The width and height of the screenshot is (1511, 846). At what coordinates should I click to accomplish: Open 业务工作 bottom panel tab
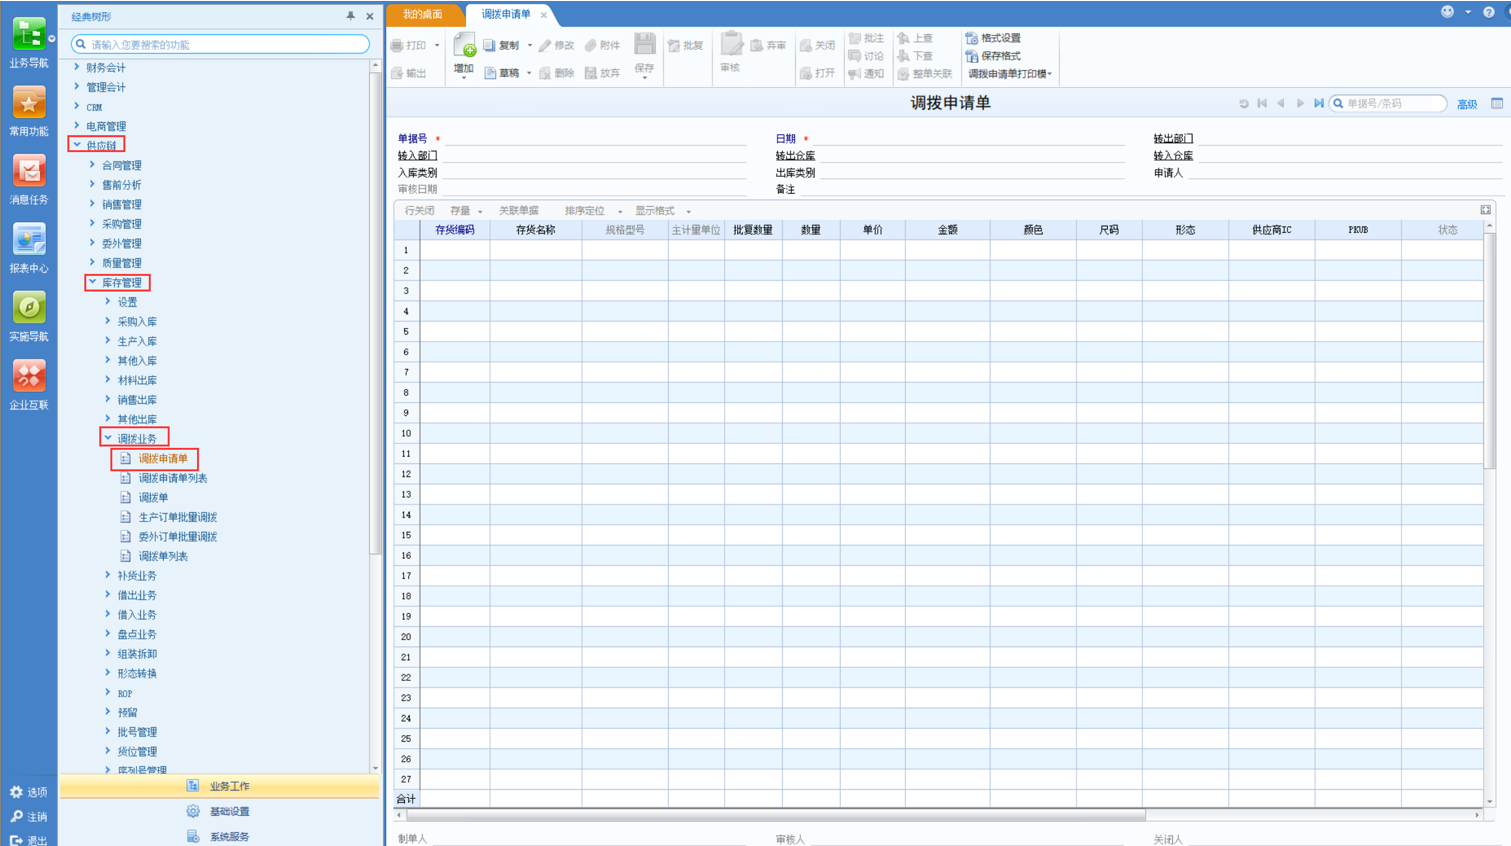click(219, 786)
